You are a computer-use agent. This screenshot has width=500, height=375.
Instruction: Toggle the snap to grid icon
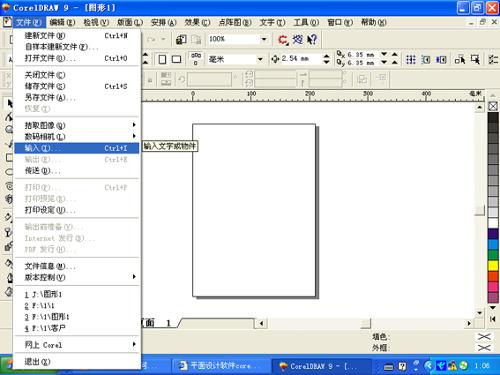(411, 60)
